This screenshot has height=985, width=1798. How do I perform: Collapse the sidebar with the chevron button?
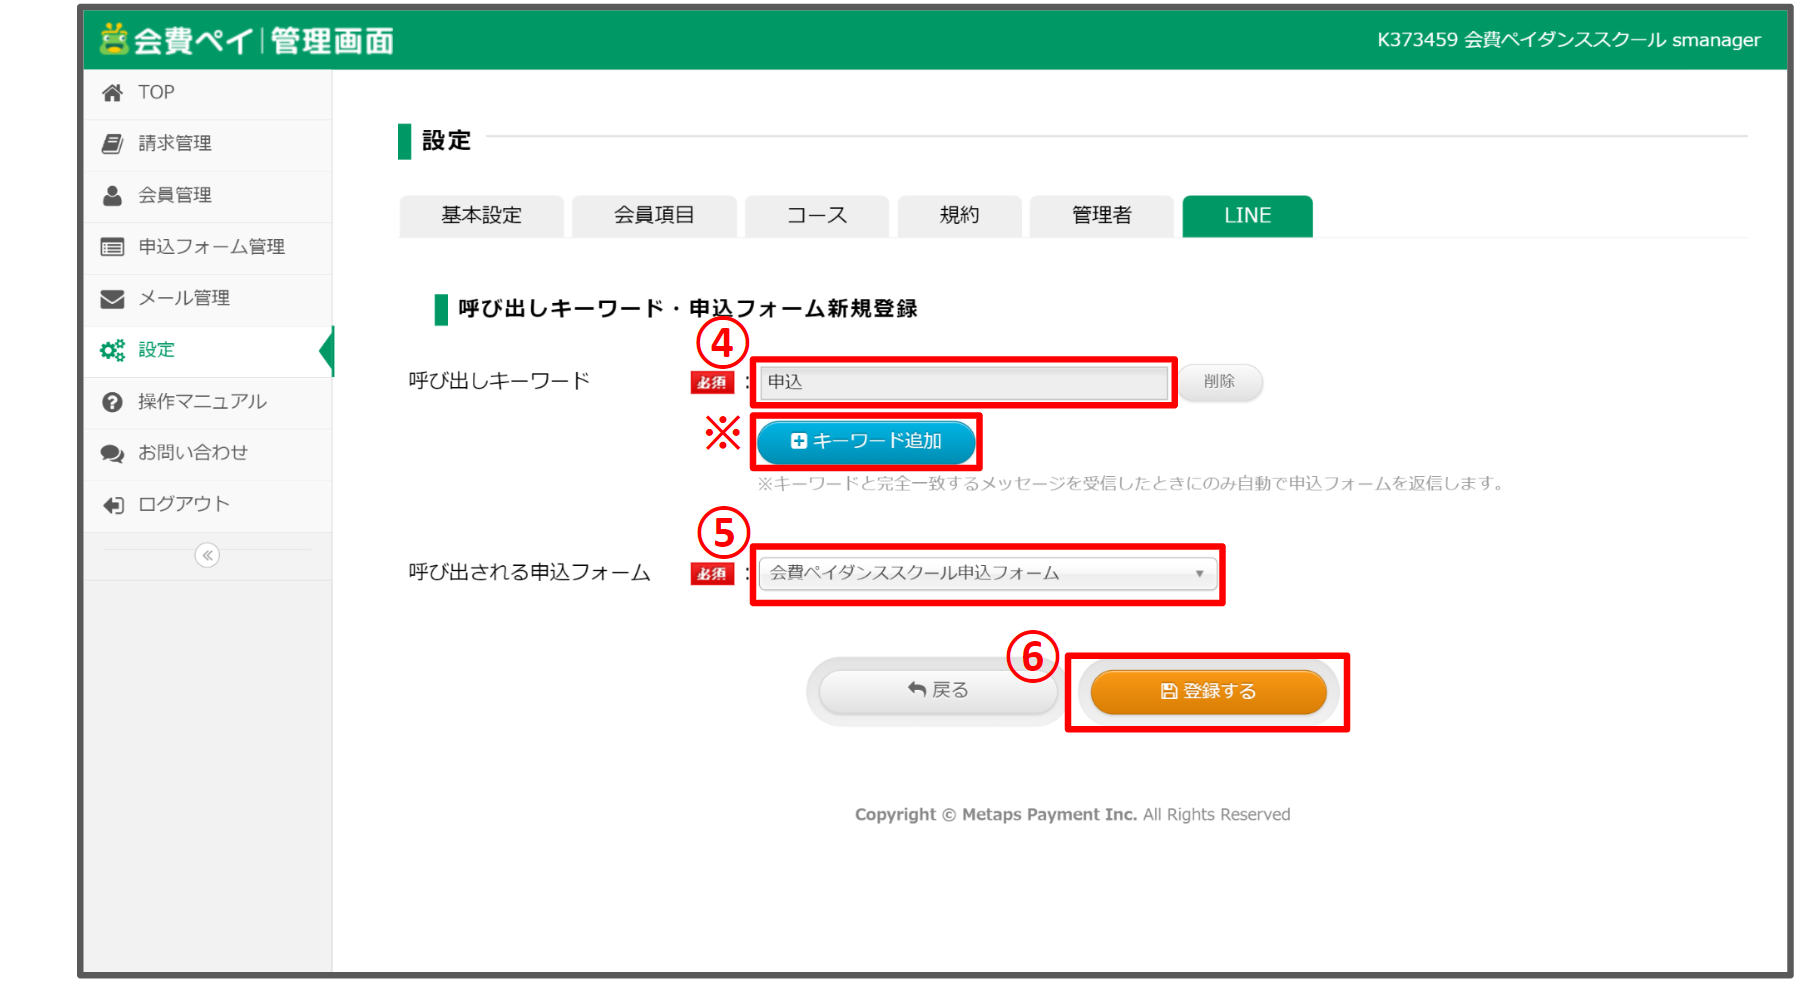(x=207, y=555)
